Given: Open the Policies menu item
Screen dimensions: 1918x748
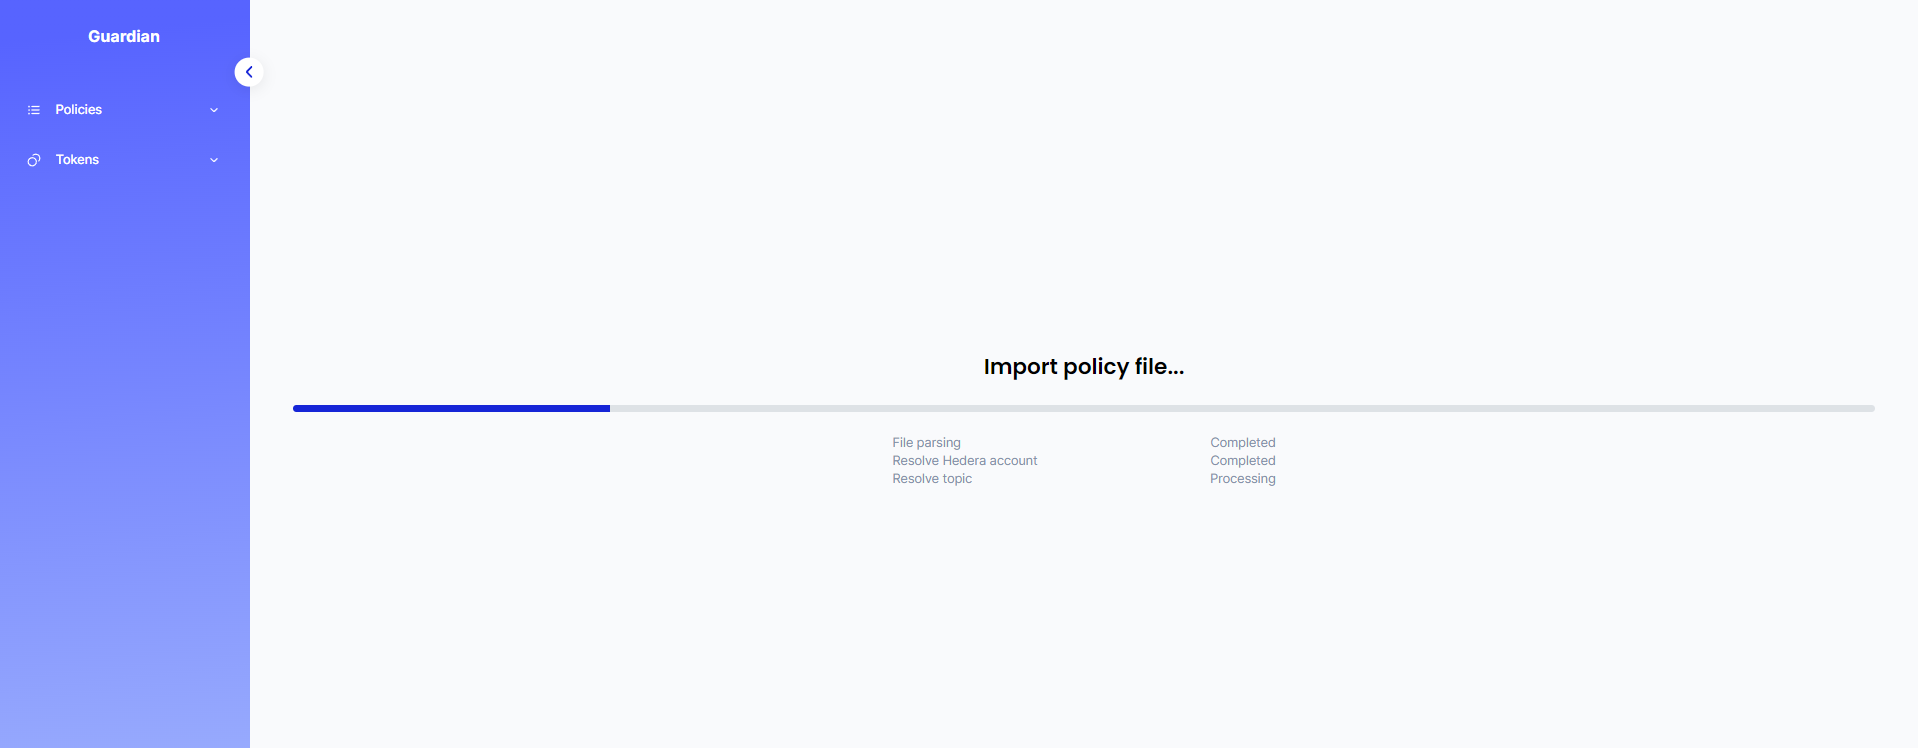Looking at the screenshot, I should coord(79,110).
